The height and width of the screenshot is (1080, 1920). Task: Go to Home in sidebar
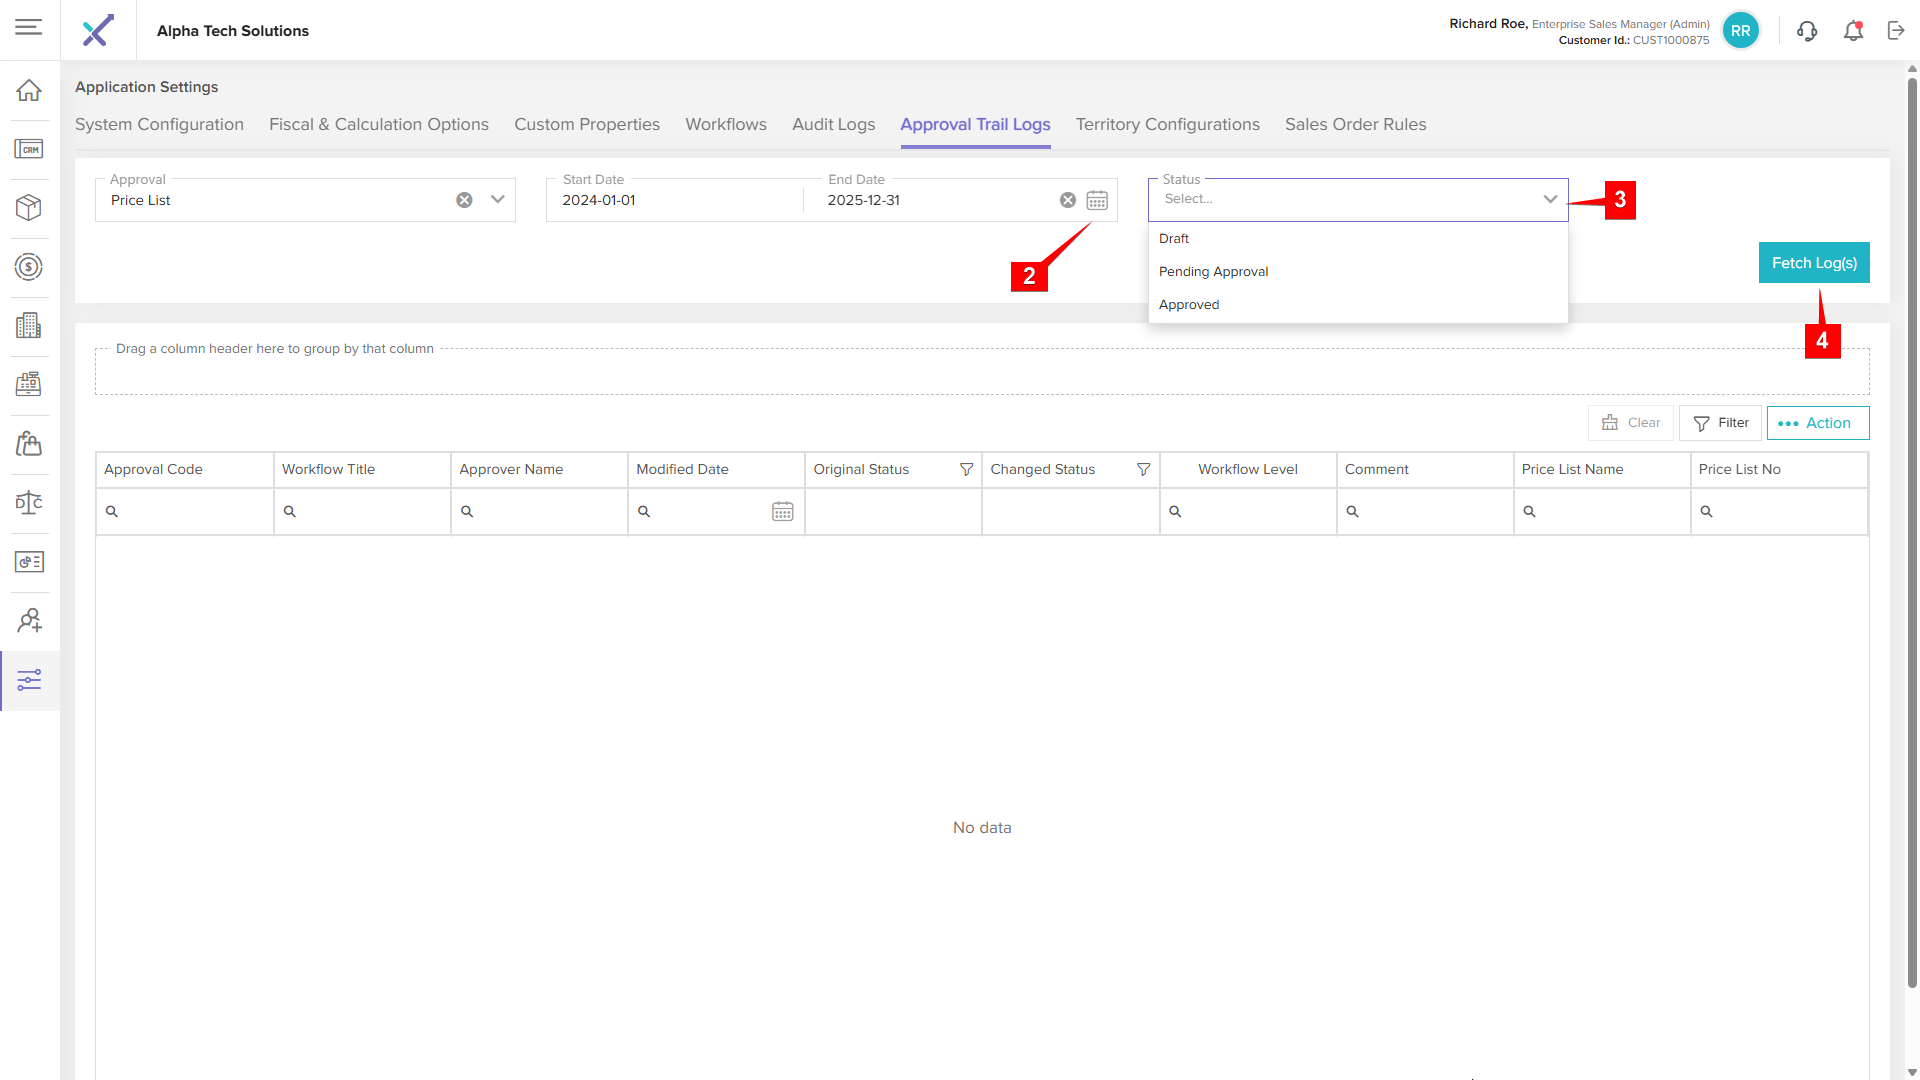tap(29, 90)
